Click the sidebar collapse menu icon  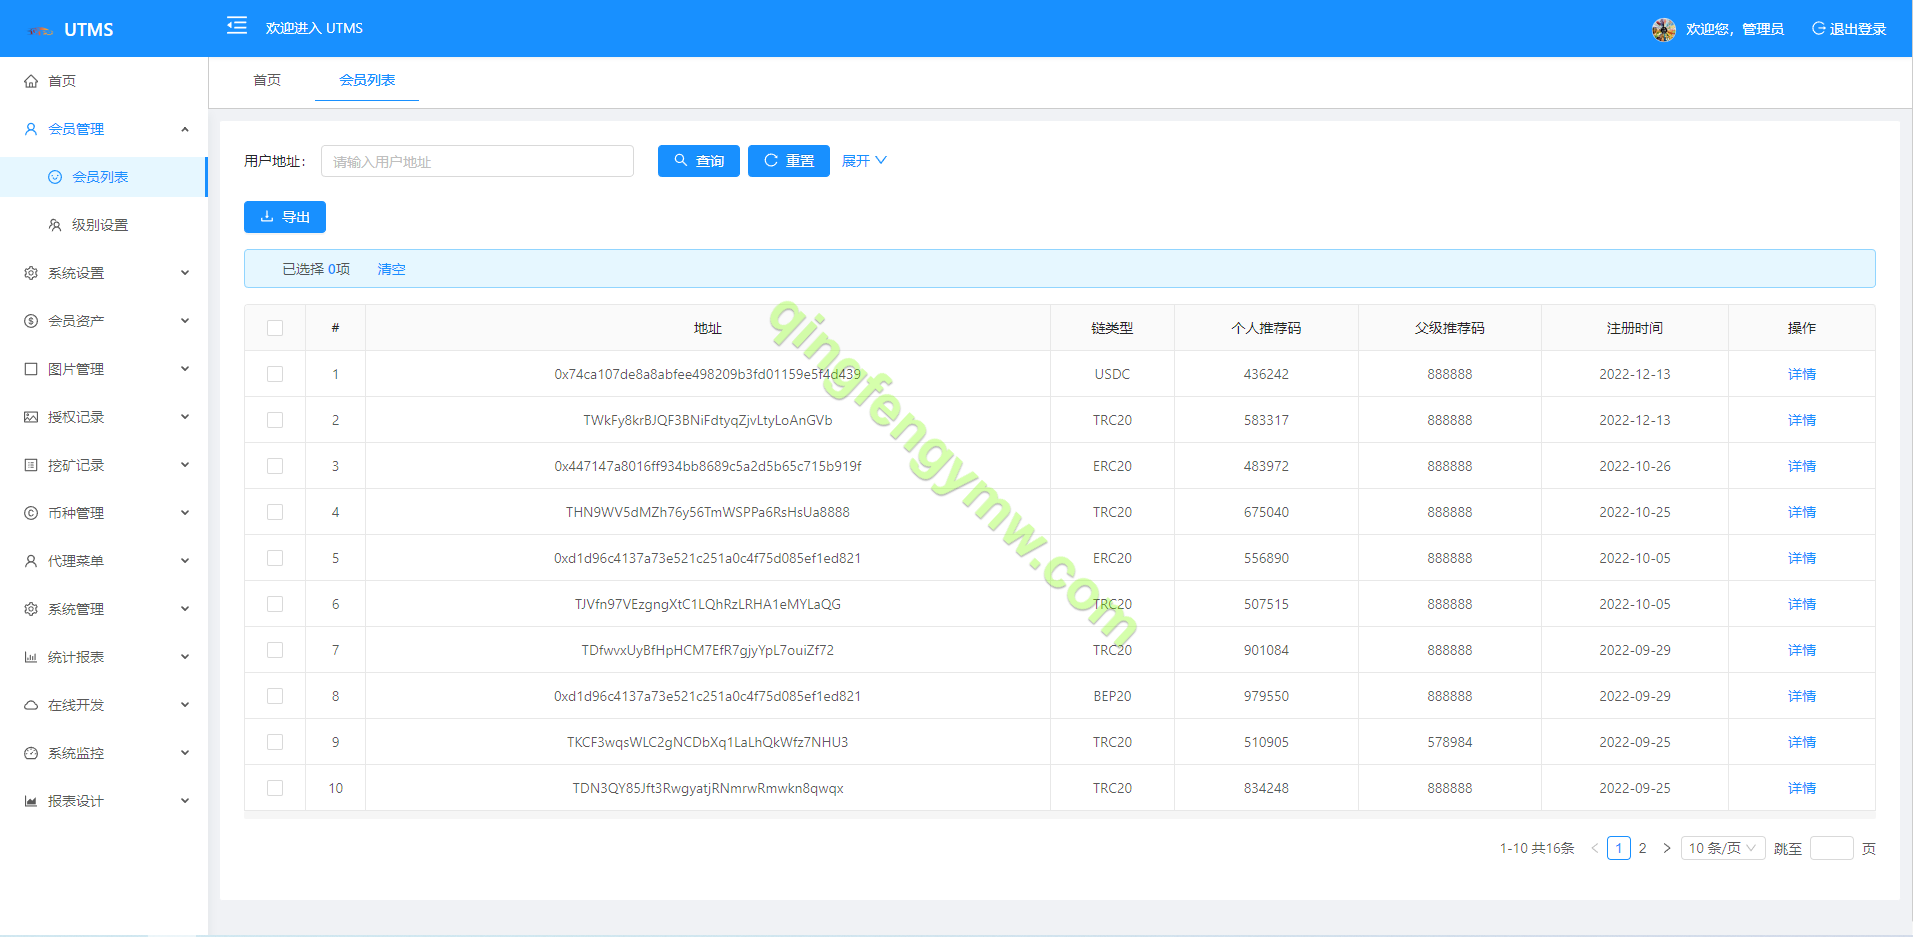coord(237,26)
